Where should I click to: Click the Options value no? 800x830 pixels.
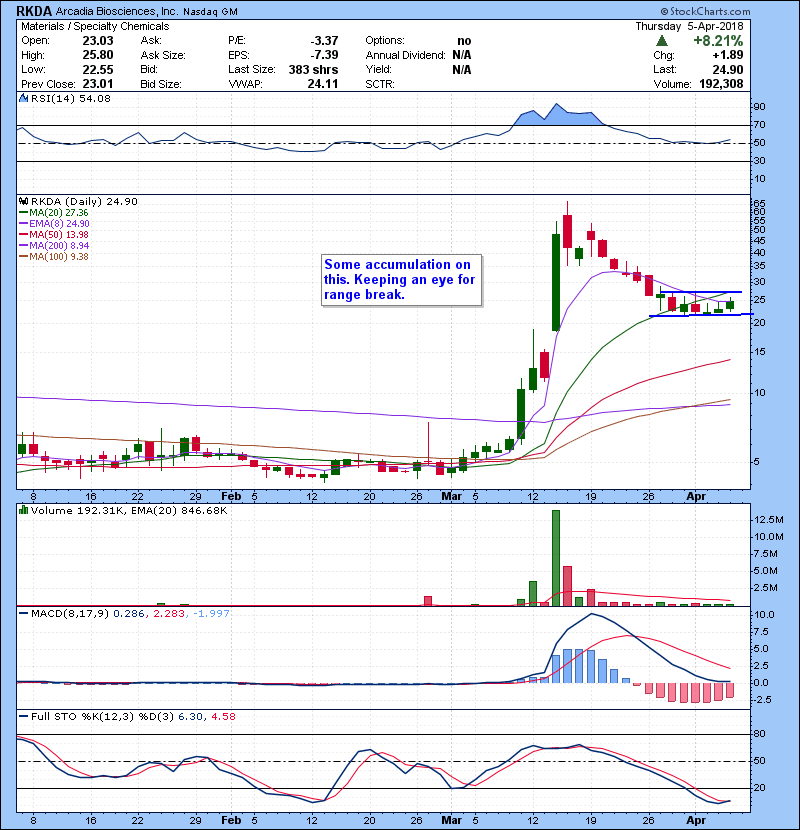click(x=464, y=41)
